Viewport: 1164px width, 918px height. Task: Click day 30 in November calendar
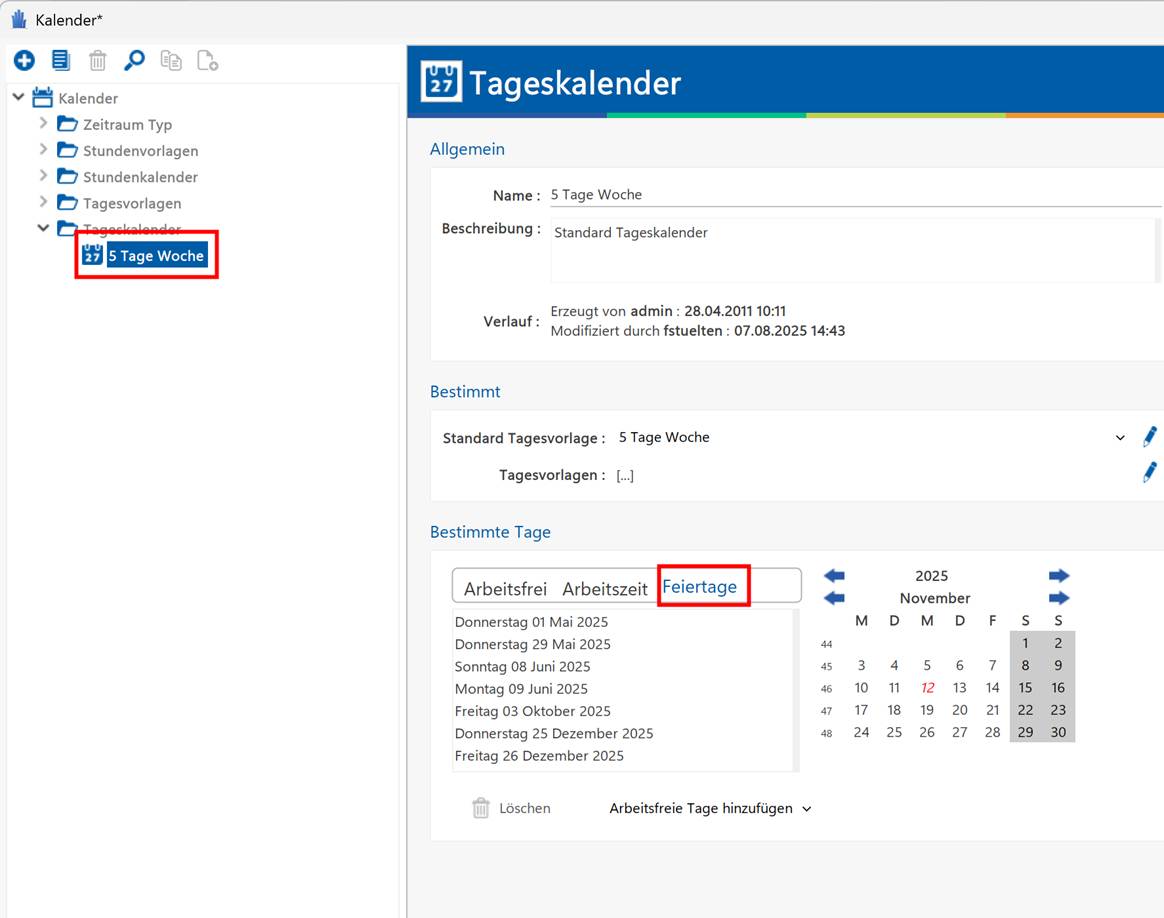point(1058,732)
